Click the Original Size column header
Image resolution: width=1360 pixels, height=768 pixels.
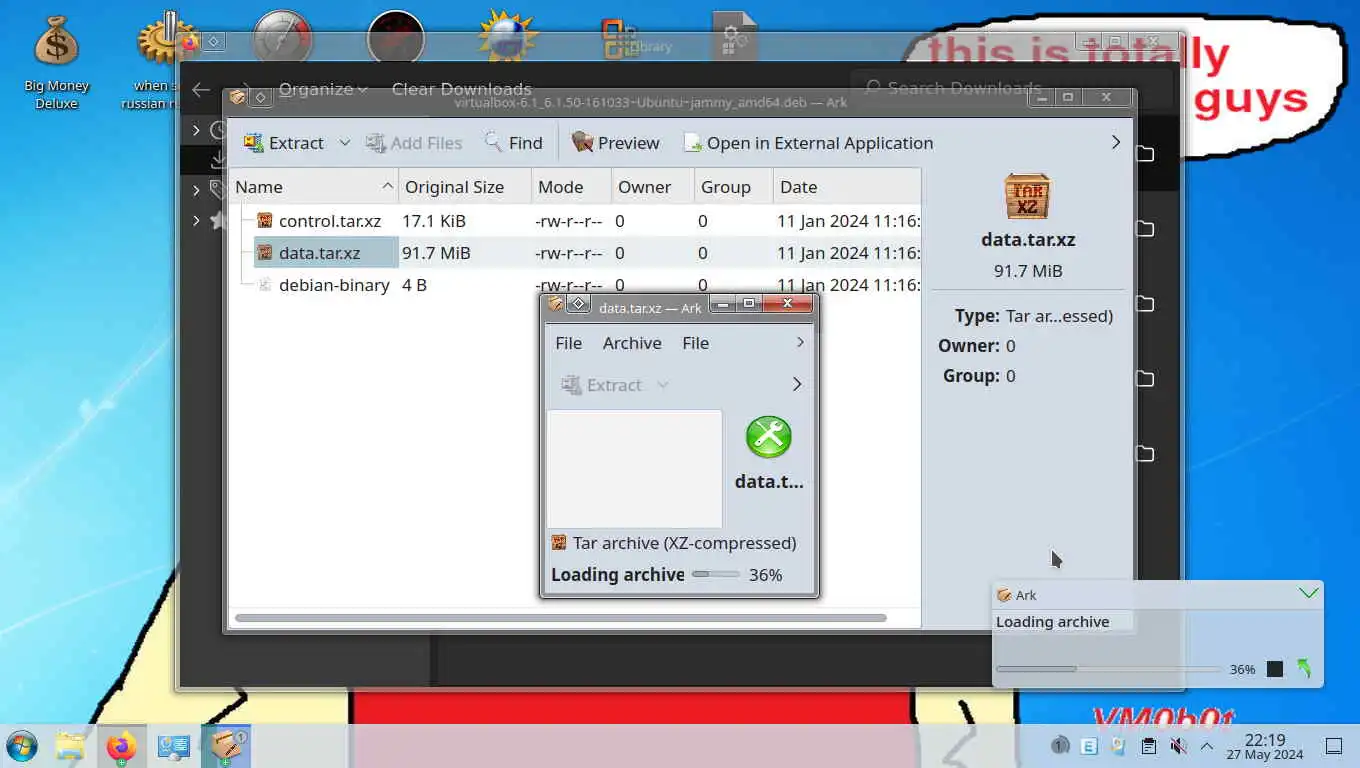[x=464, y=187]
